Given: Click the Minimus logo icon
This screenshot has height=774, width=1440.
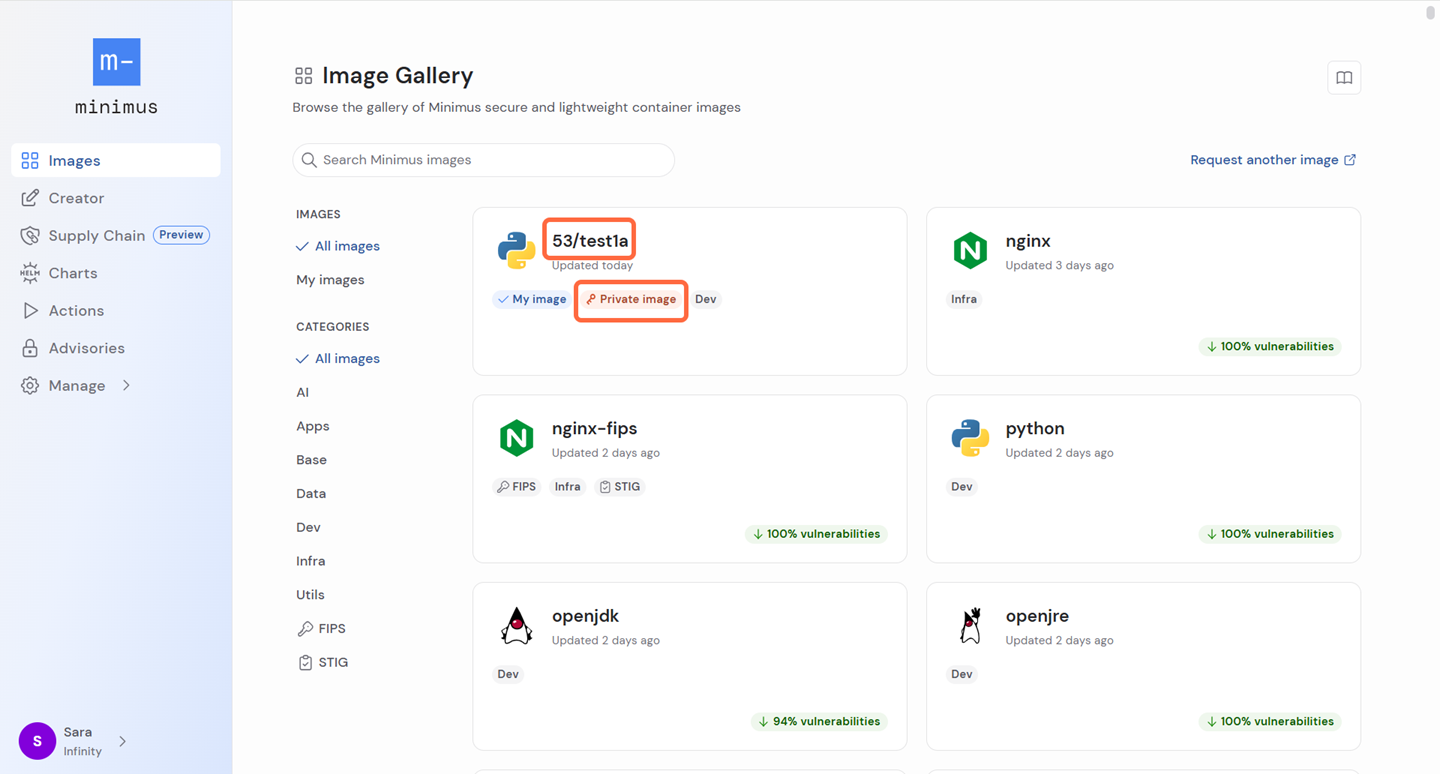Looking at the screenshot, I should coord(116,62).
